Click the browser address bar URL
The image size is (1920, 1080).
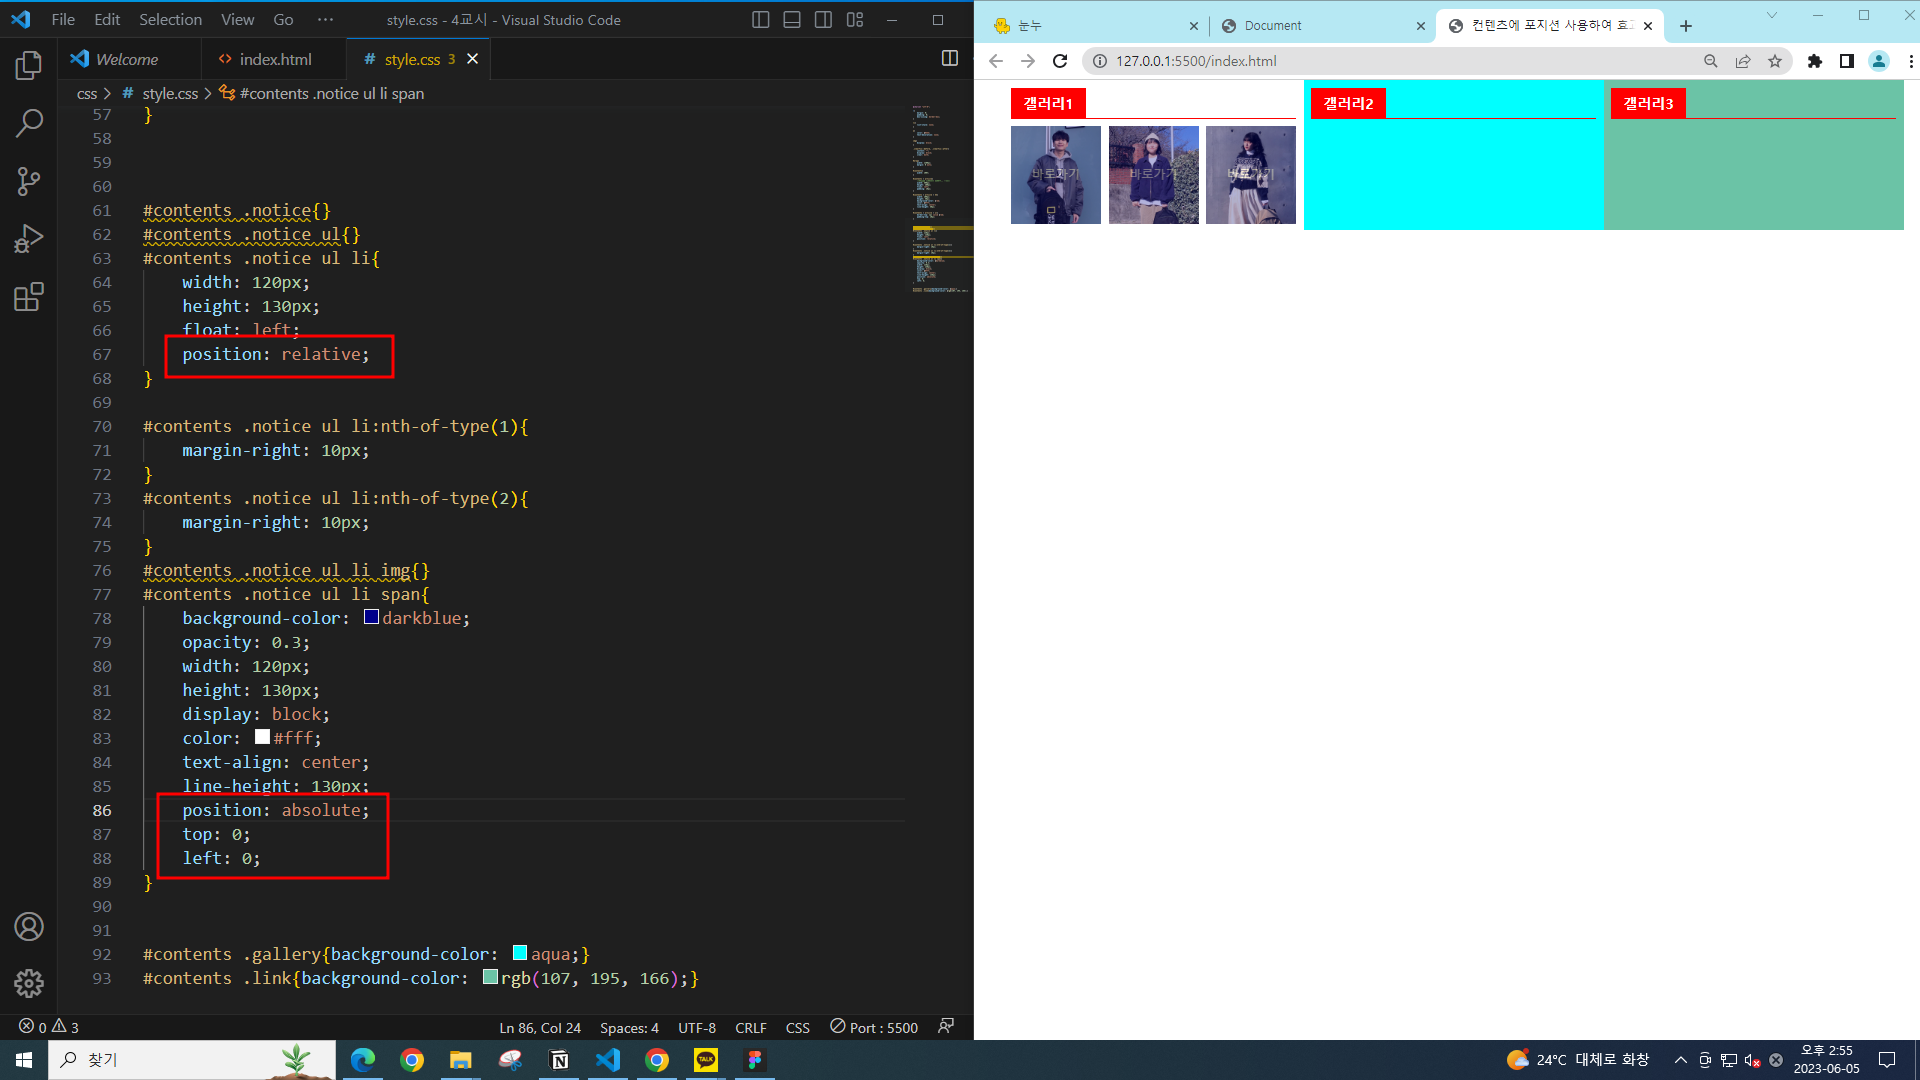[x=1196, y=61]
